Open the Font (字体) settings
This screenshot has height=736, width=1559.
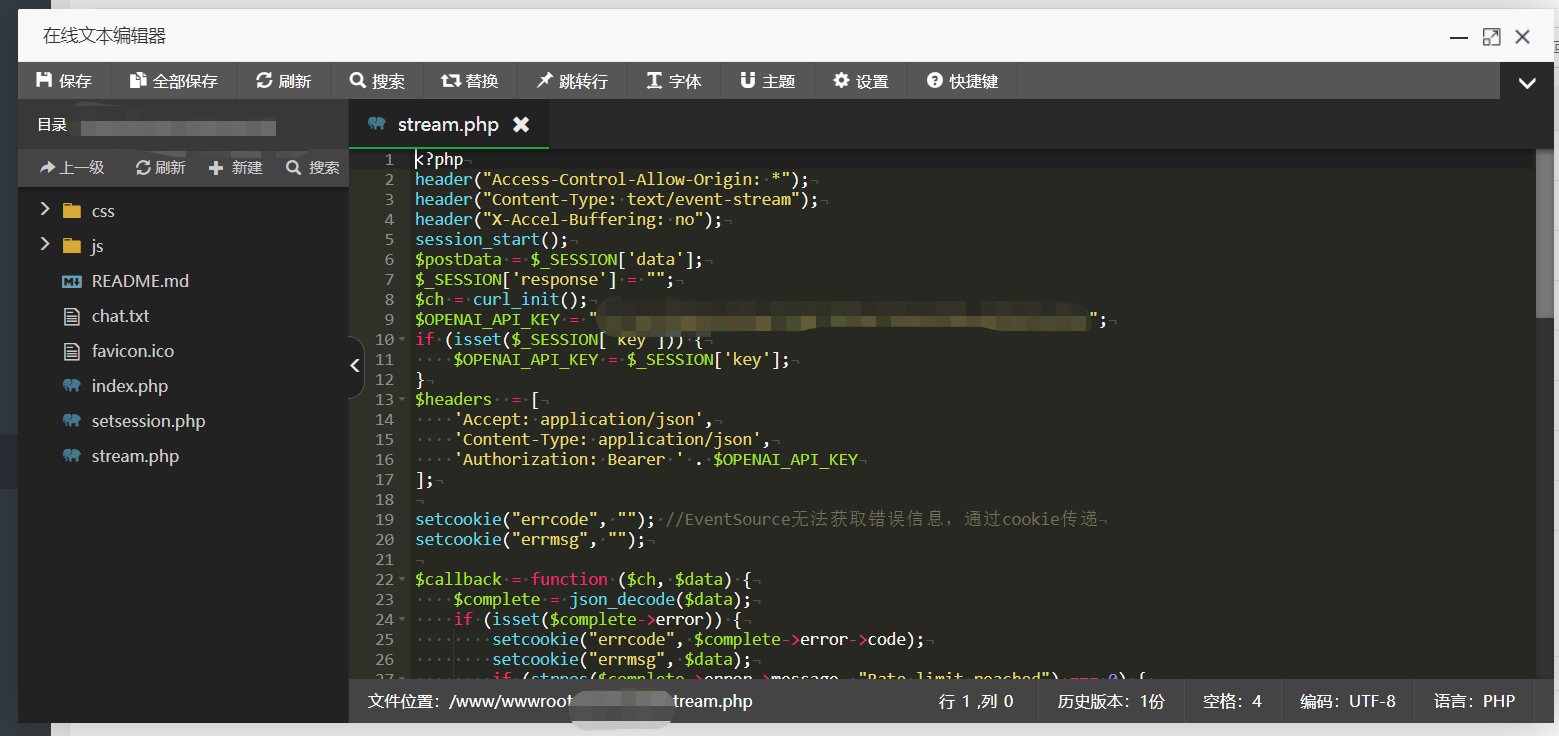click(x=674, y=81)
